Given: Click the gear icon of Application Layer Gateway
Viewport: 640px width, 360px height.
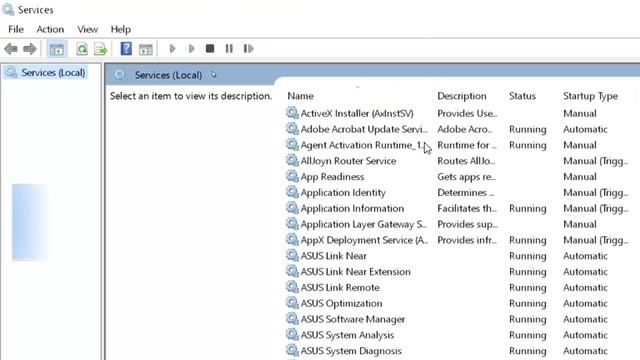Looking at the screenshot, I should pos(292,224).
